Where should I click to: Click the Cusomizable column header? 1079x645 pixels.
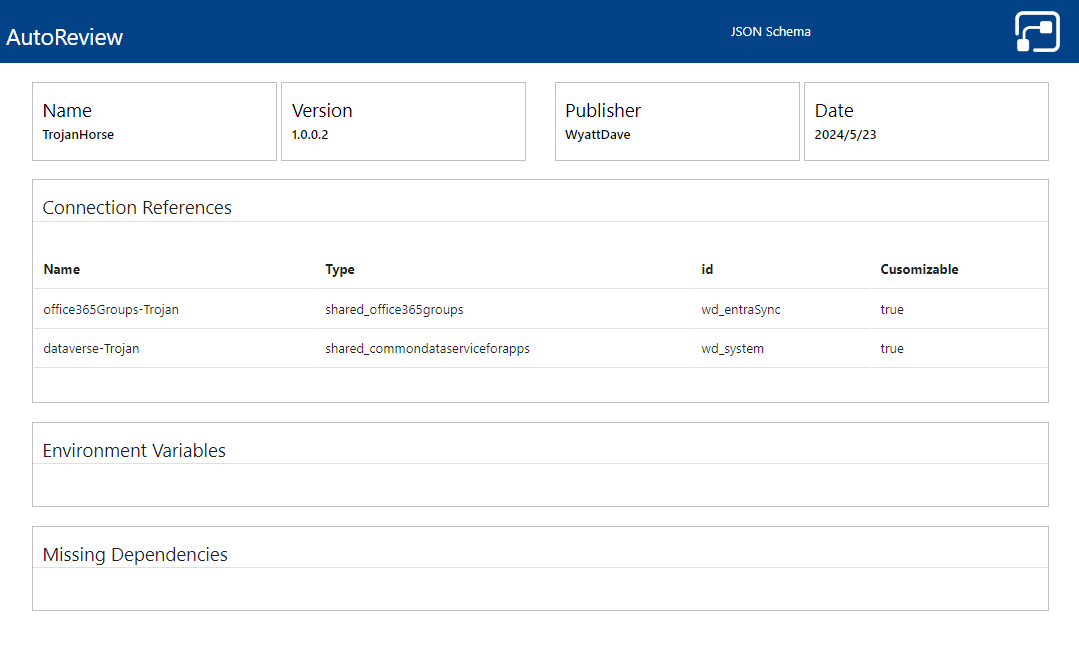(x=919, y=270)
